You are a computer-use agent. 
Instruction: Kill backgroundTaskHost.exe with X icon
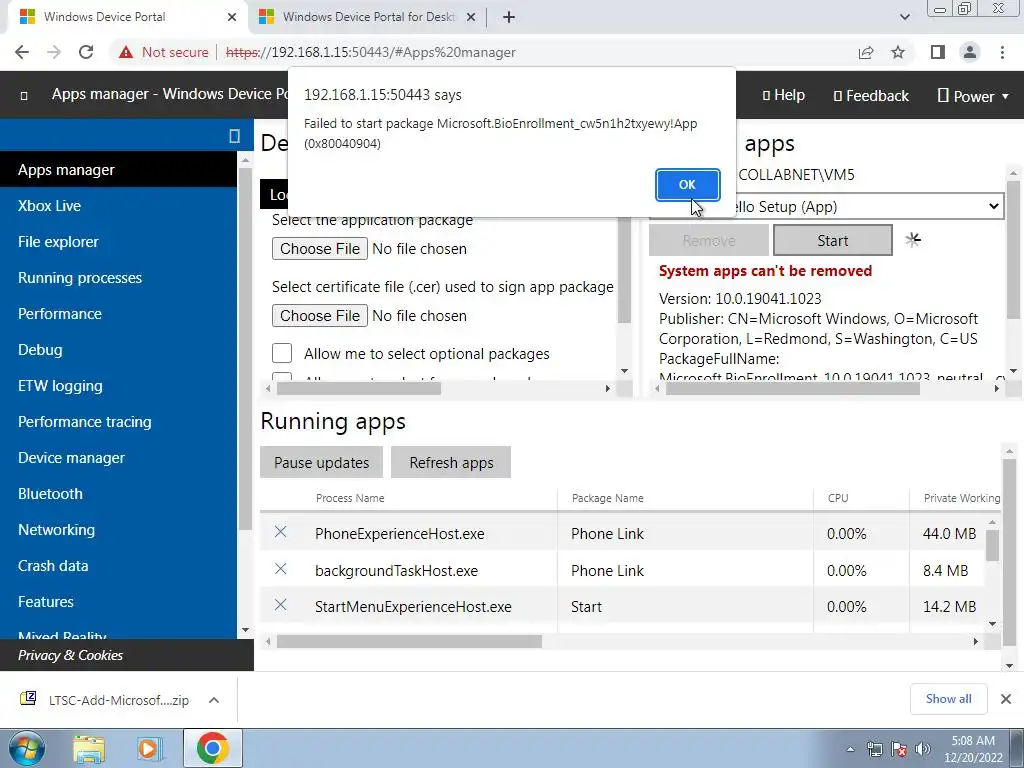[281, 569]
